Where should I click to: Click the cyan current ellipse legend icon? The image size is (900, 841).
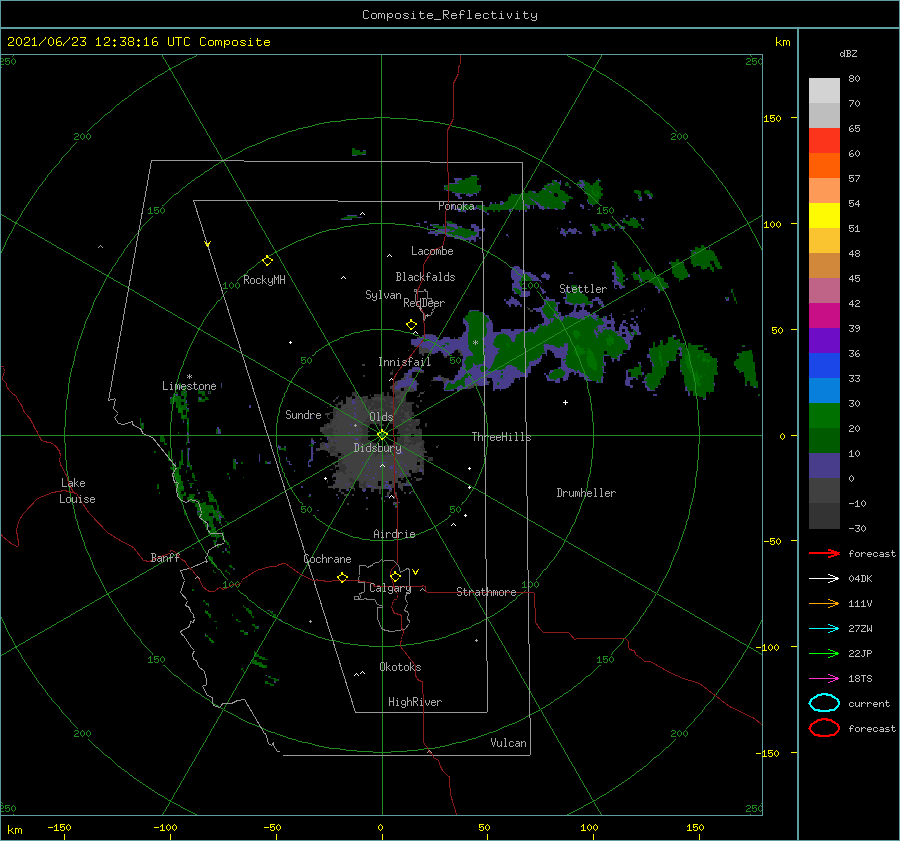tap(824, 703)
